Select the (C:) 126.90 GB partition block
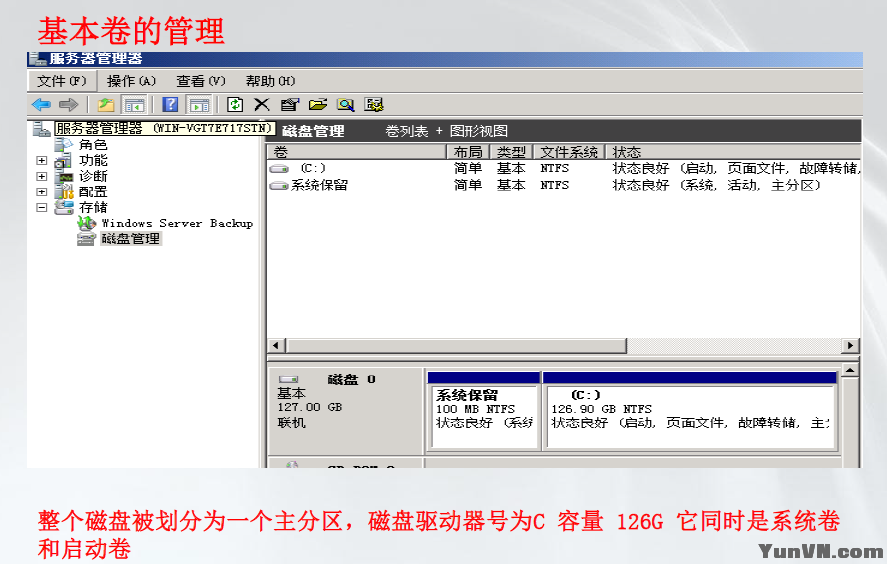This screenshot has width=887, height=564. tap(690, 411)
